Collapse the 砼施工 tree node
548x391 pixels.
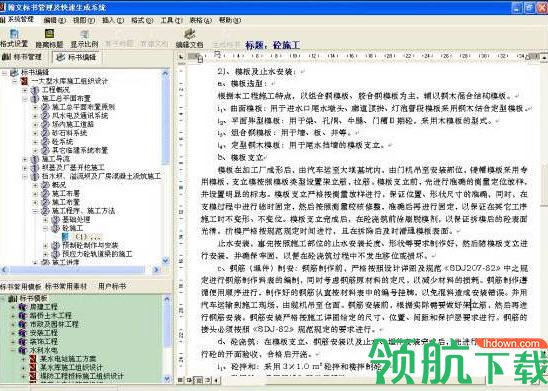pos(45,228)
